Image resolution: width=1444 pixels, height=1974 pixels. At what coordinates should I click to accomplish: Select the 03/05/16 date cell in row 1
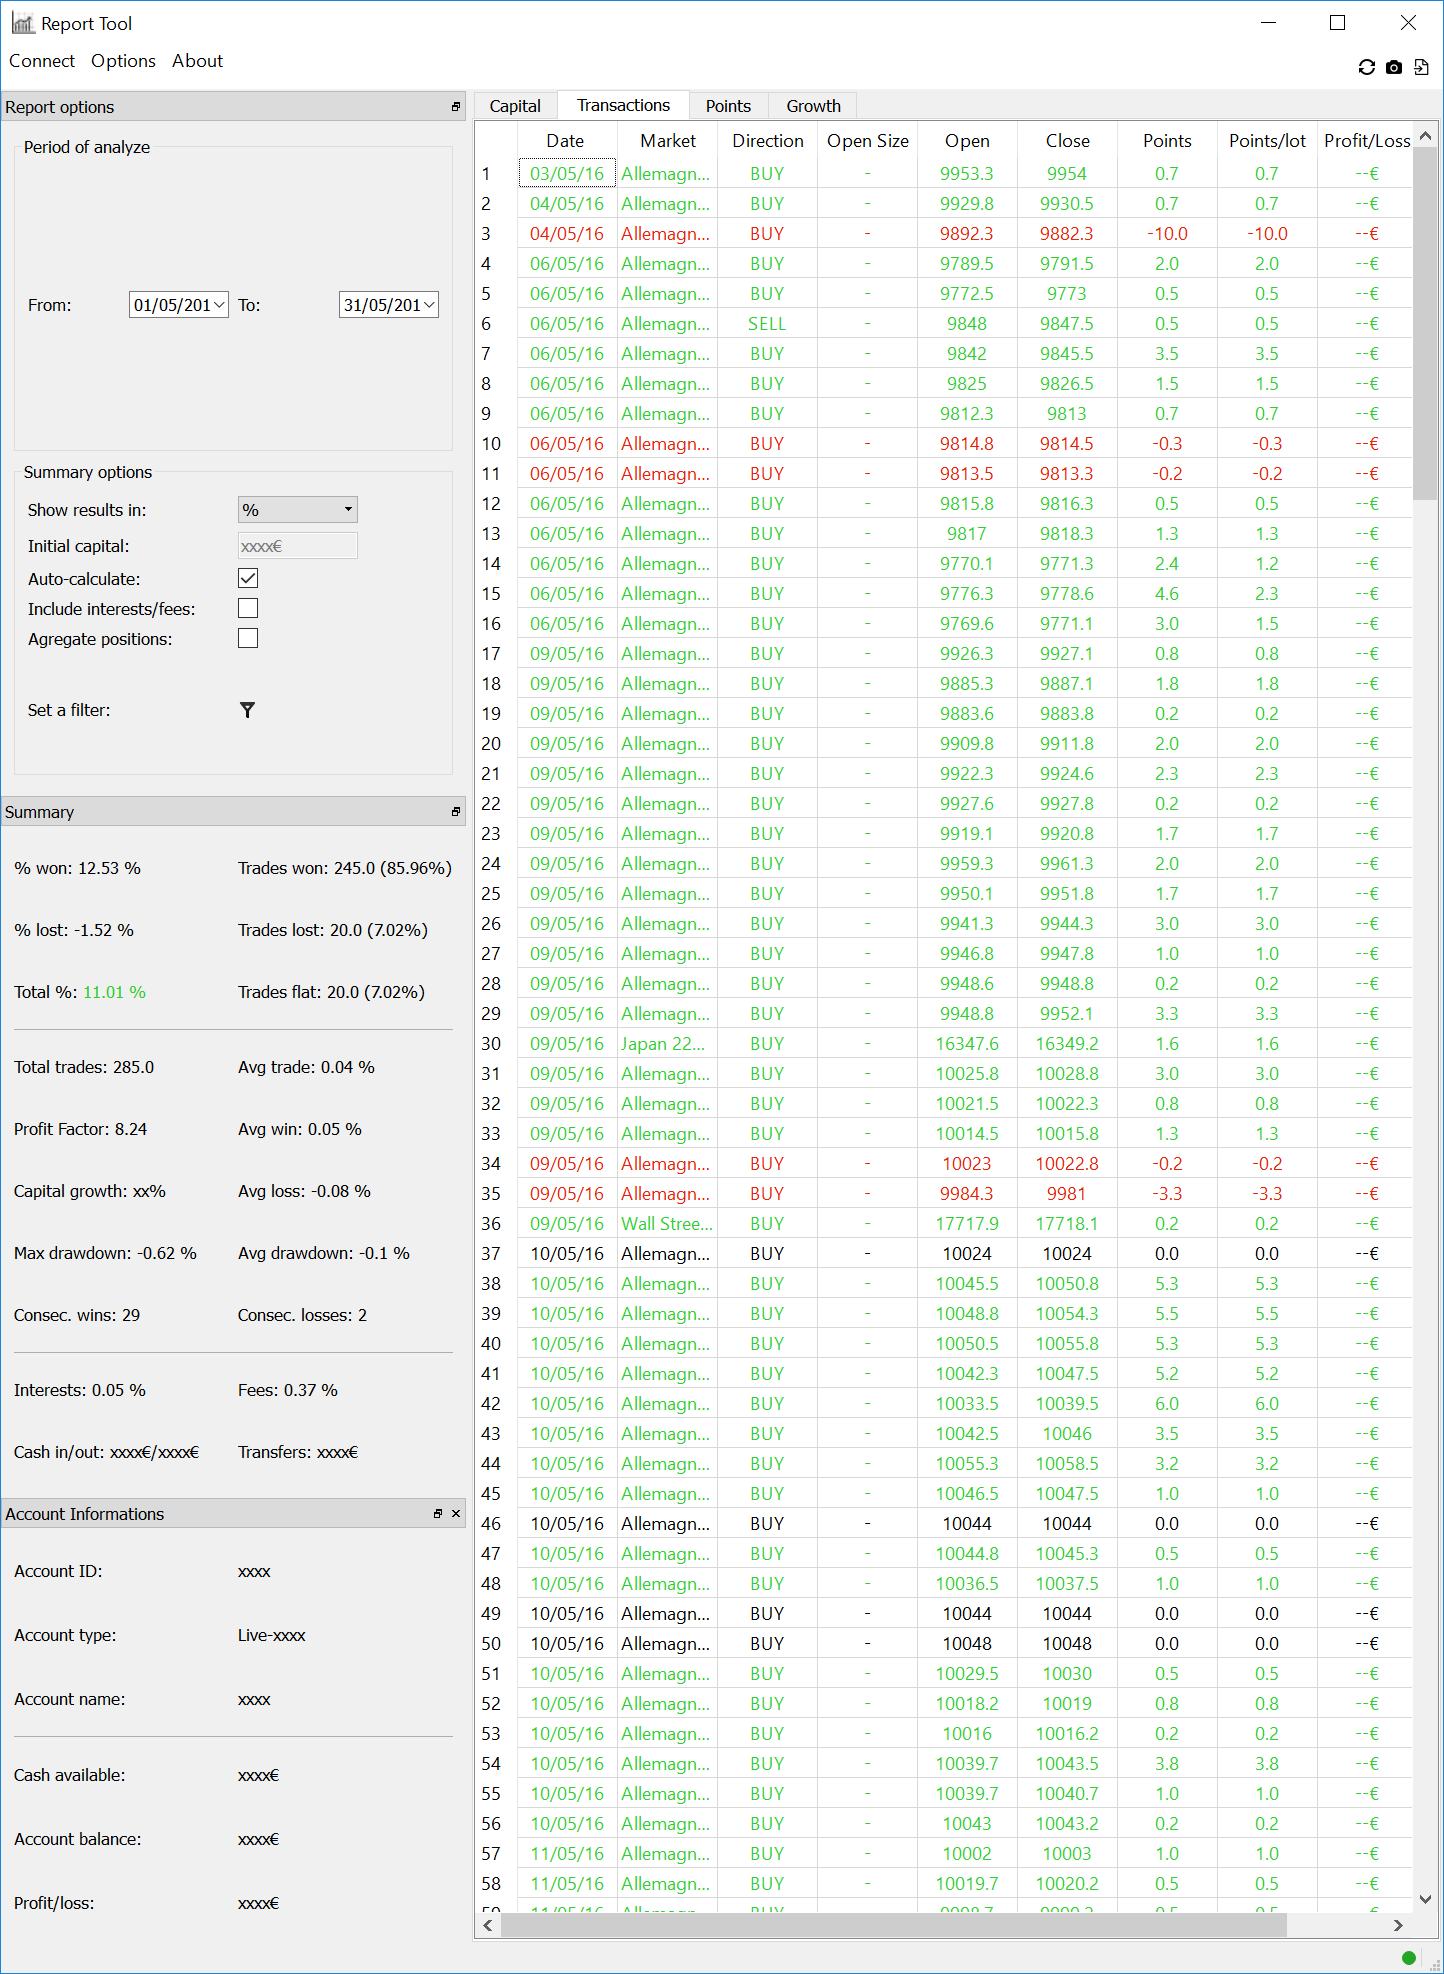567,173
